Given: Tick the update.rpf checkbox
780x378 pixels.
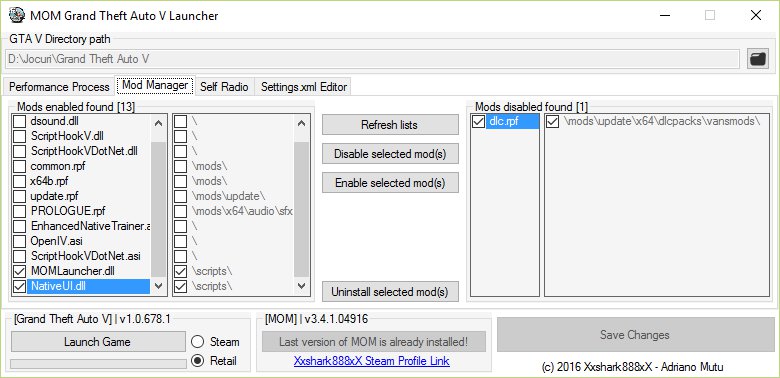Looking at the screenshot, I should (x=19, y=196).
